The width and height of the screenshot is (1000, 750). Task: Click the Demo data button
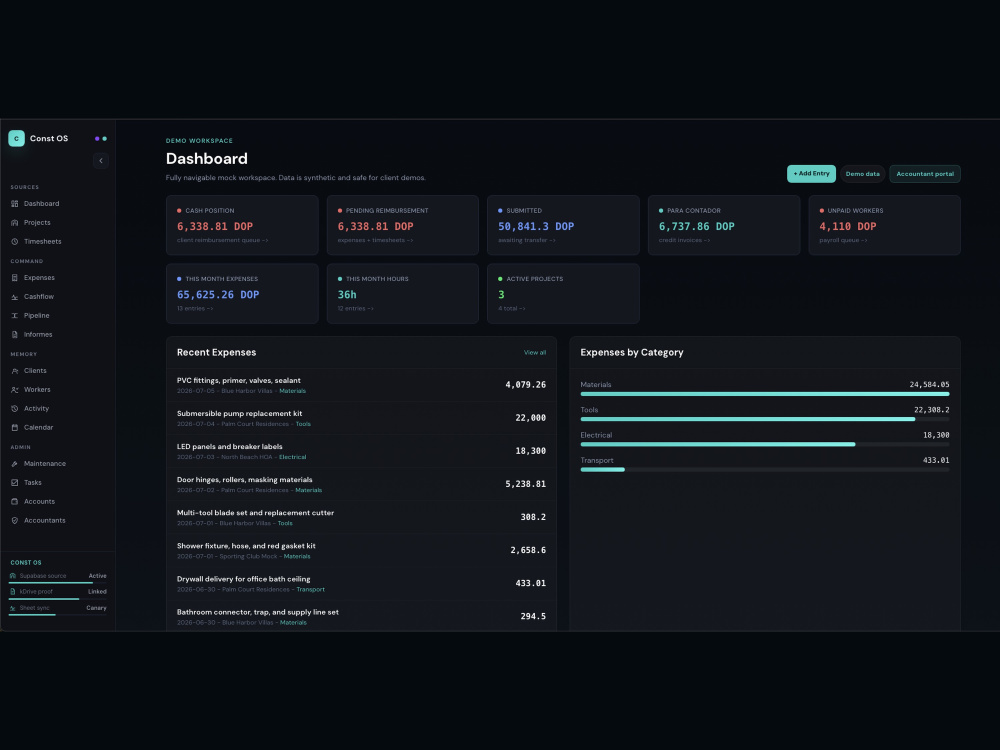pos(862,173)
